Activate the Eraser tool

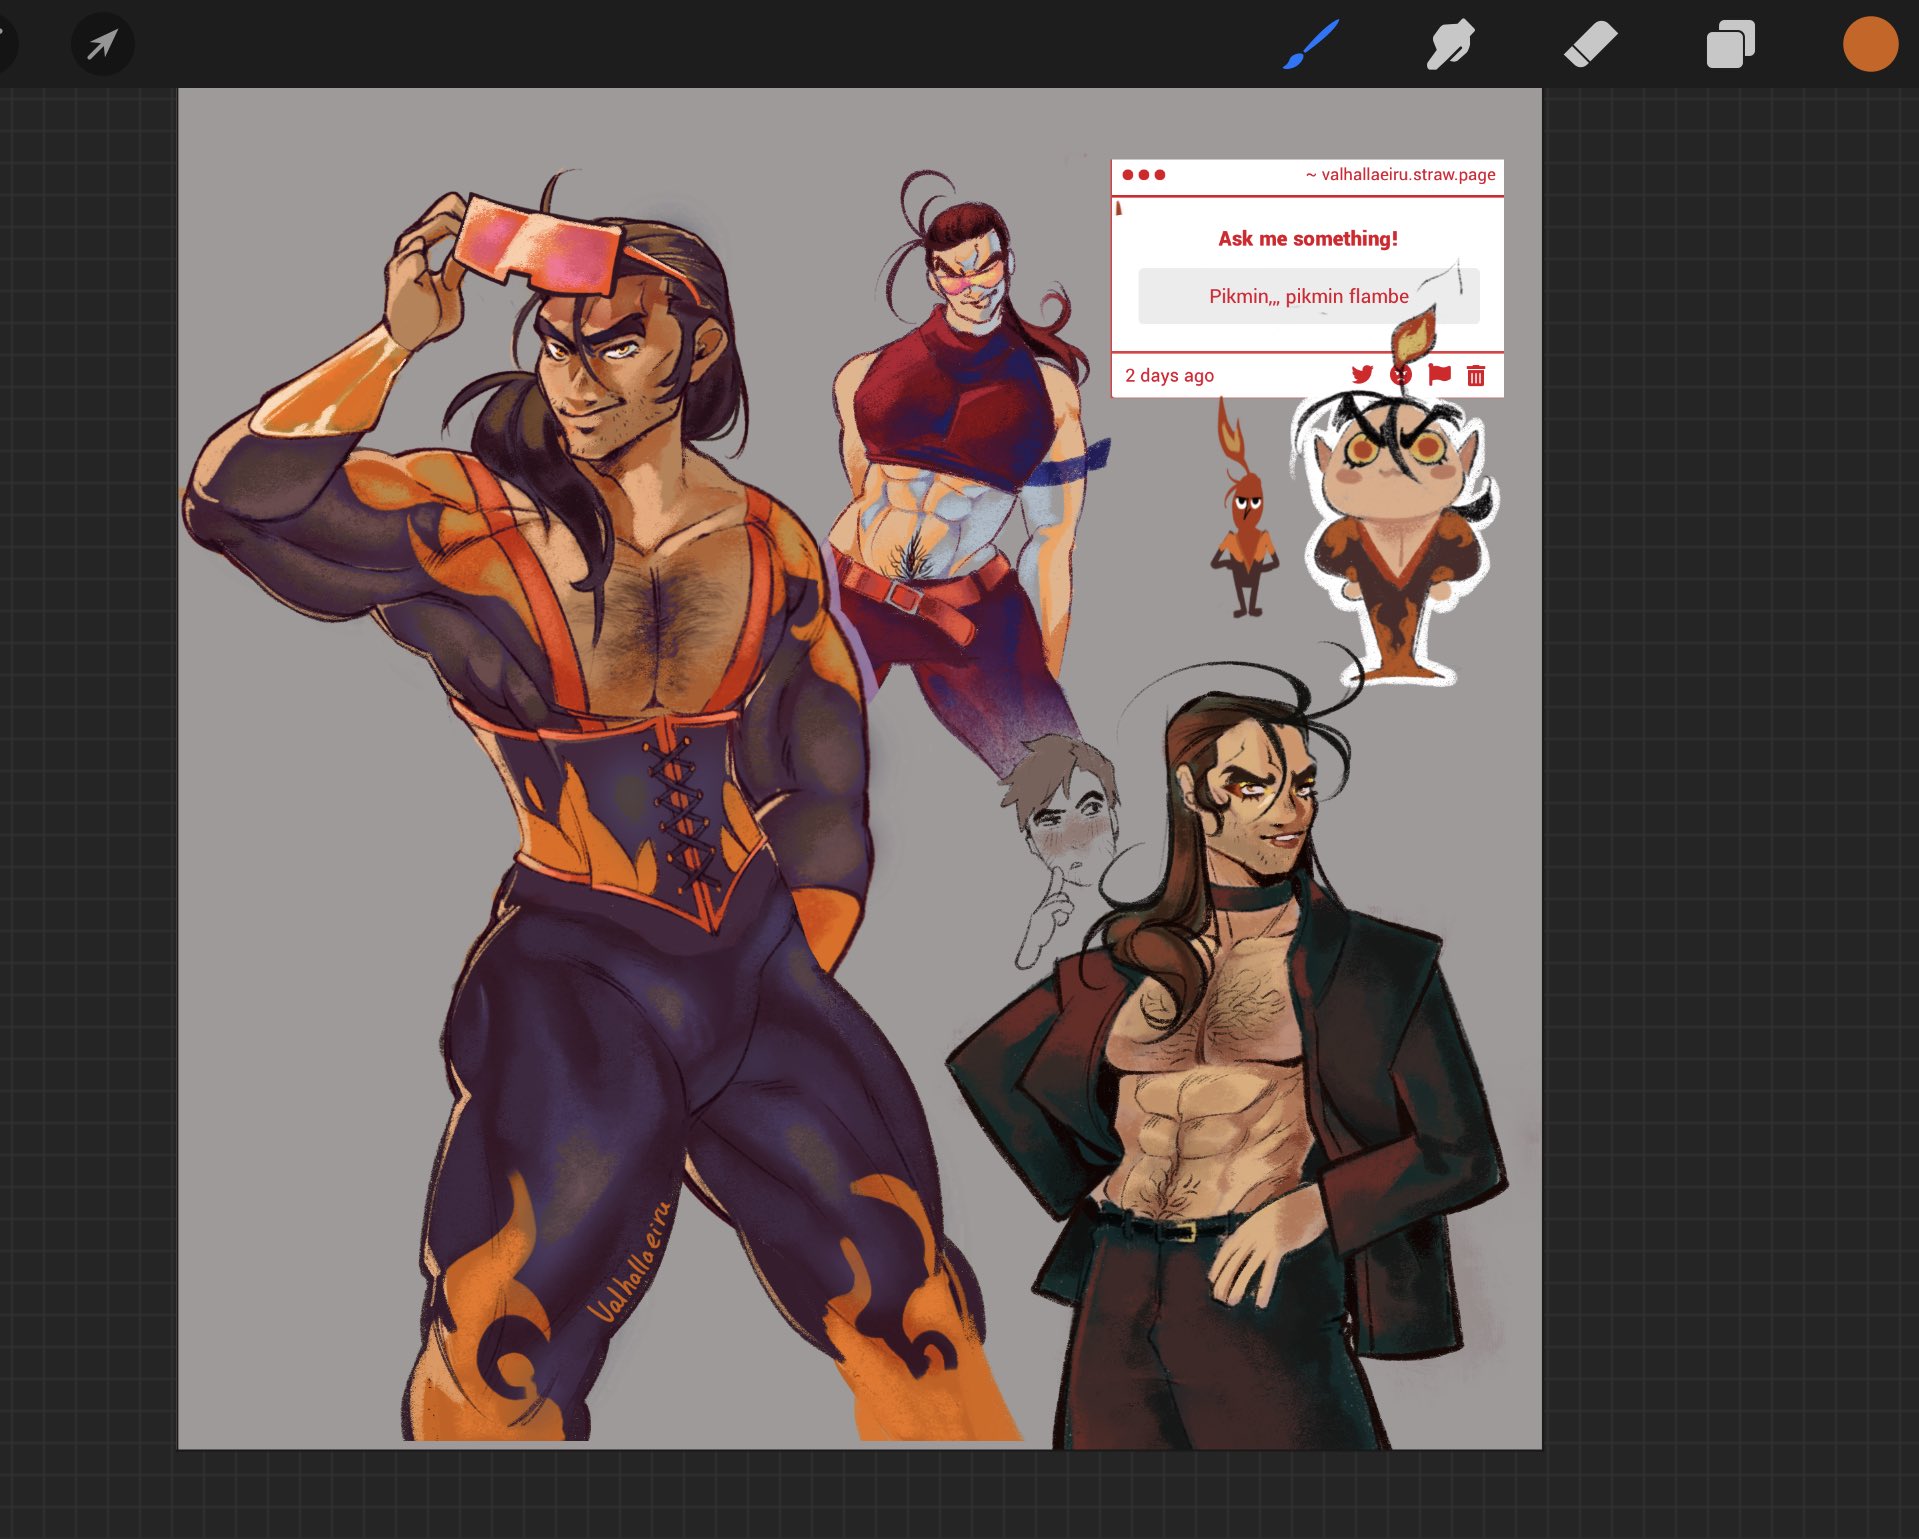point(1590,45)
